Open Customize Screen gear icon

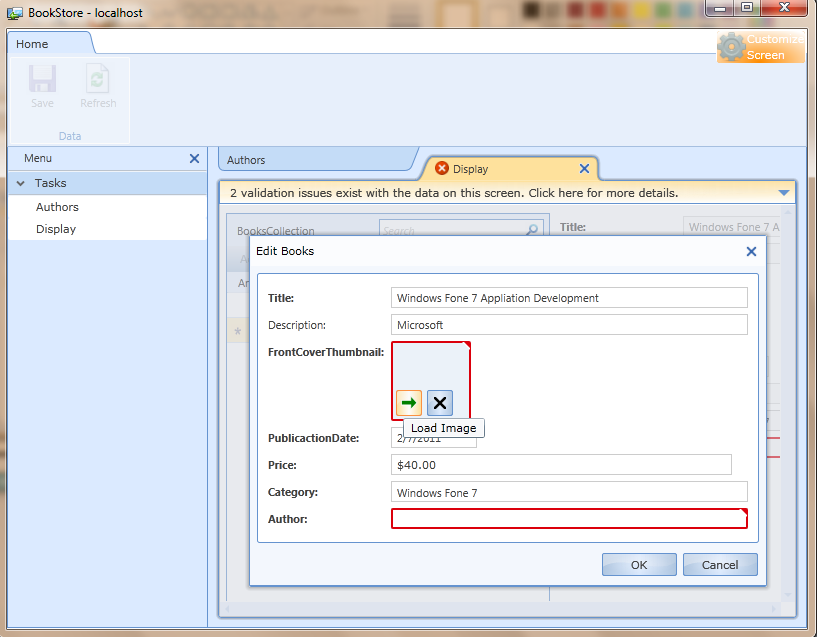[732, 47]
